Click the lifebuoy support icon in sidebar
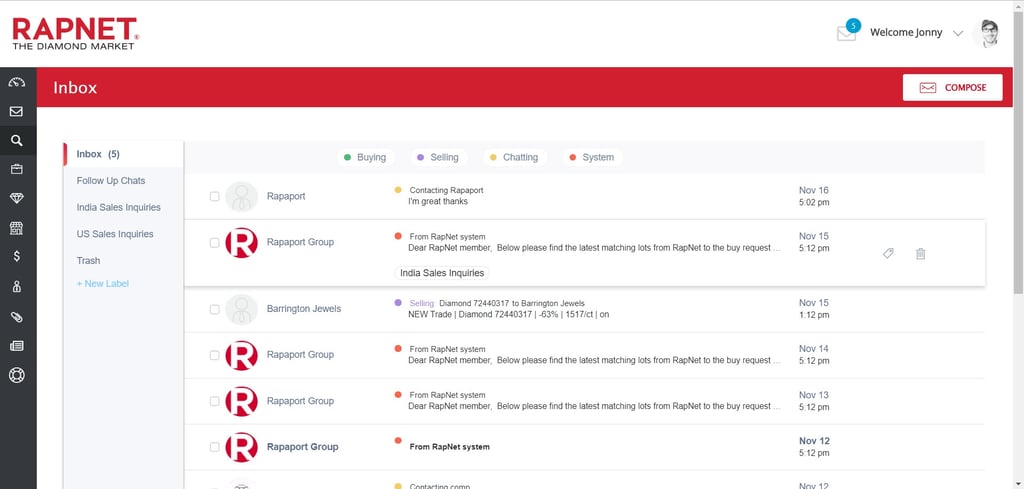Screen dimensions: 1024x489 click(x=17, y=376)
